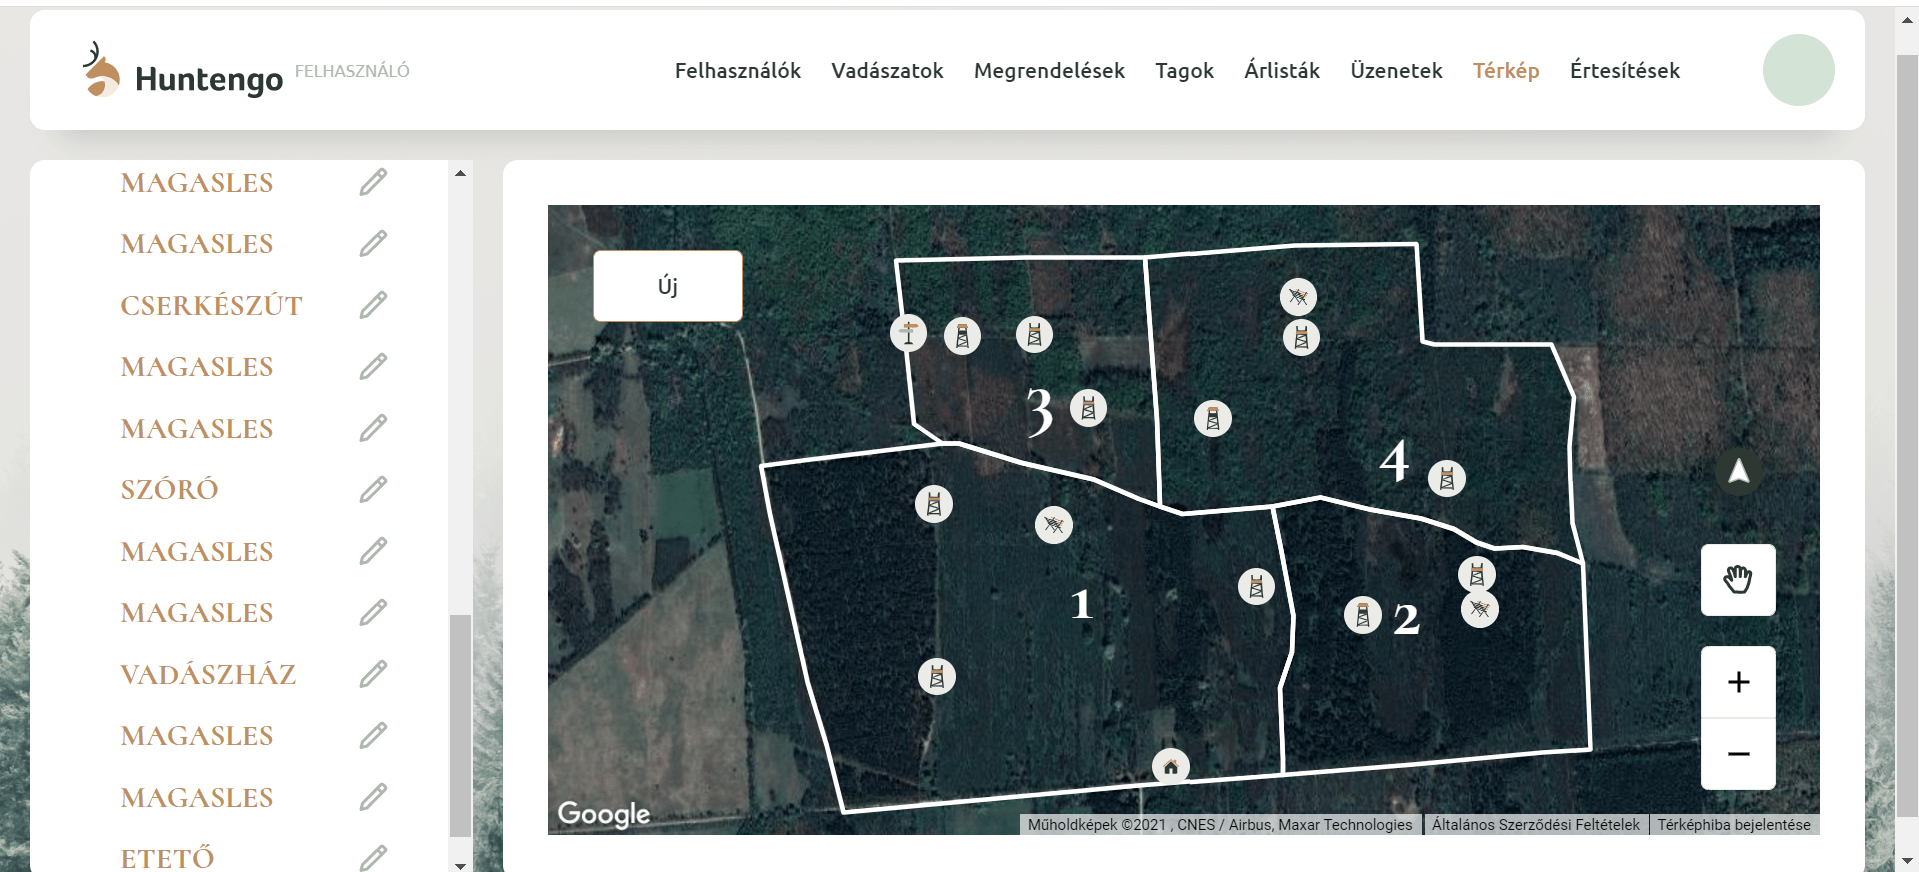Open Árlisták from the navigation bar
Screen dimensions: 1919x872
[x=1281, y=71]
